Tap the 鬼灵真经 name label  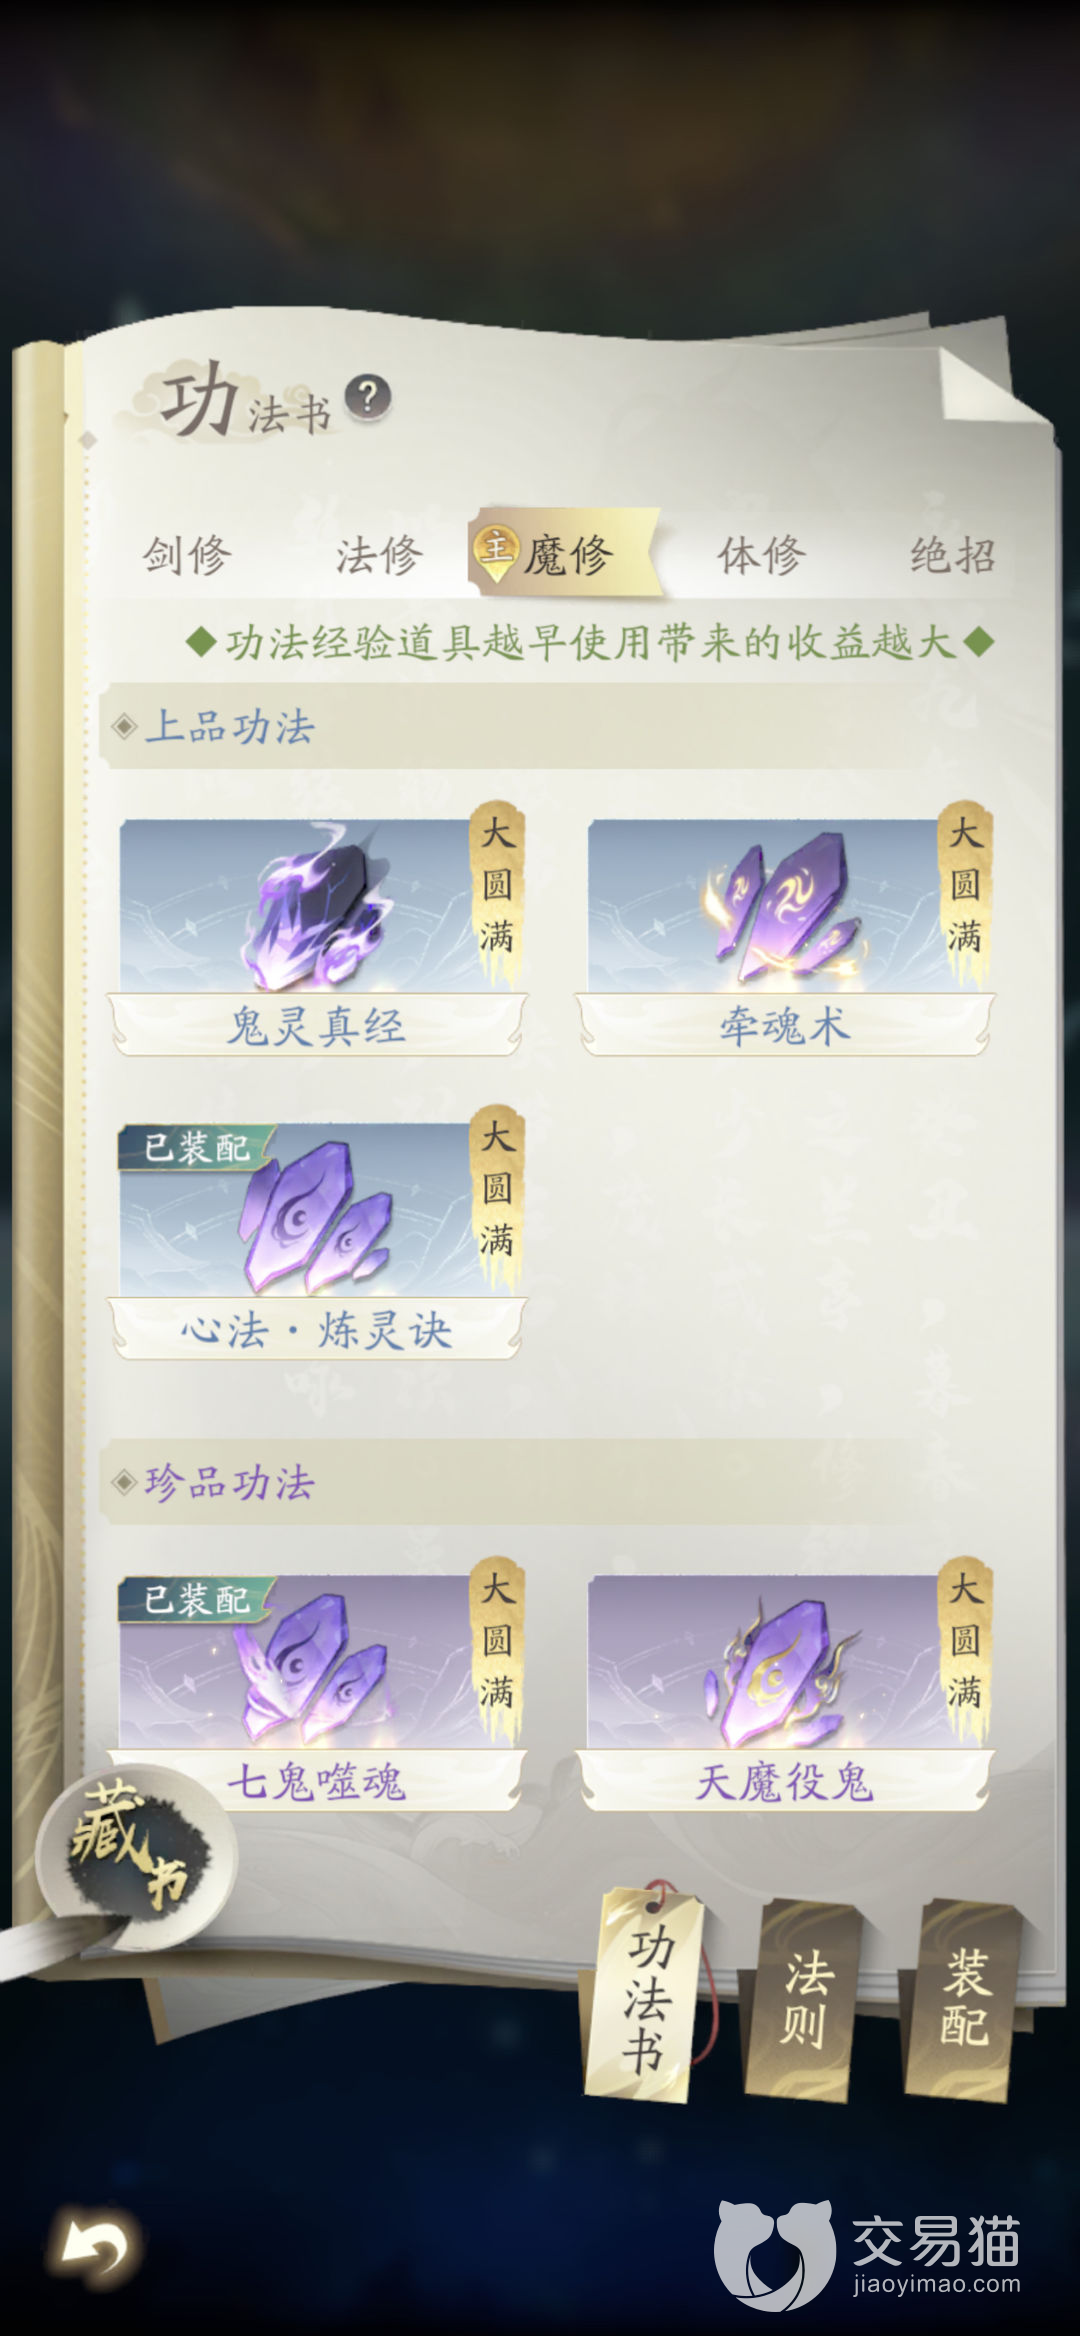coord(317,1026)
